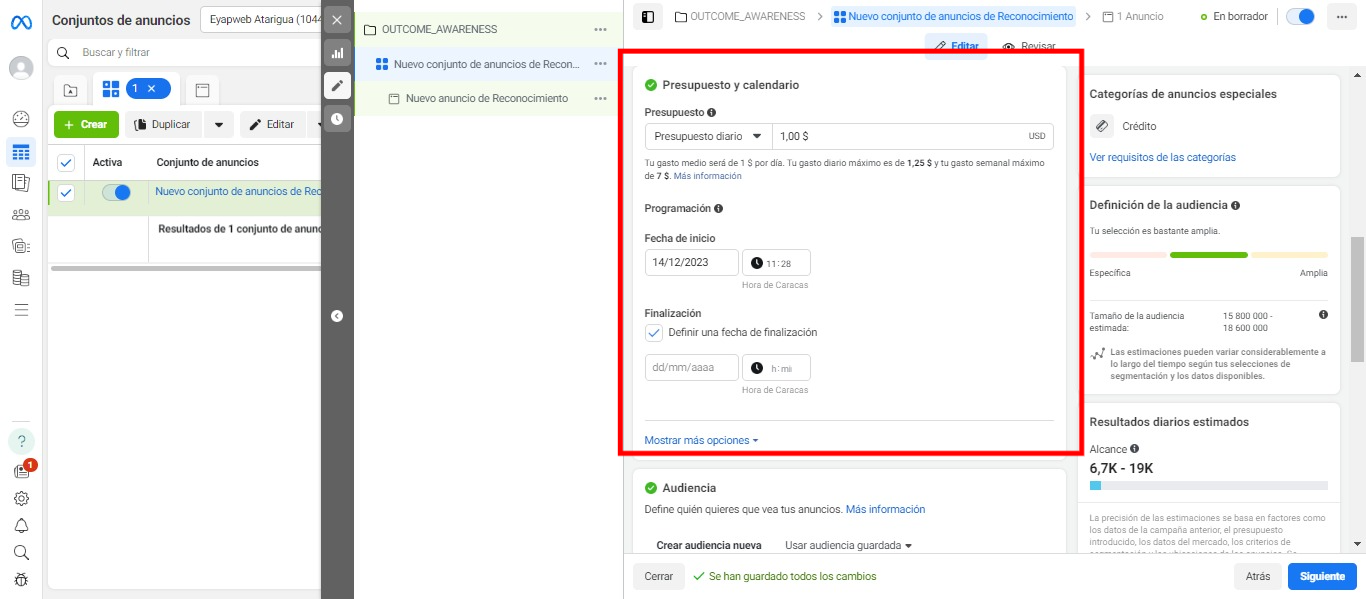Toggle the draft status switch at top right

[x=1300, y=16]
